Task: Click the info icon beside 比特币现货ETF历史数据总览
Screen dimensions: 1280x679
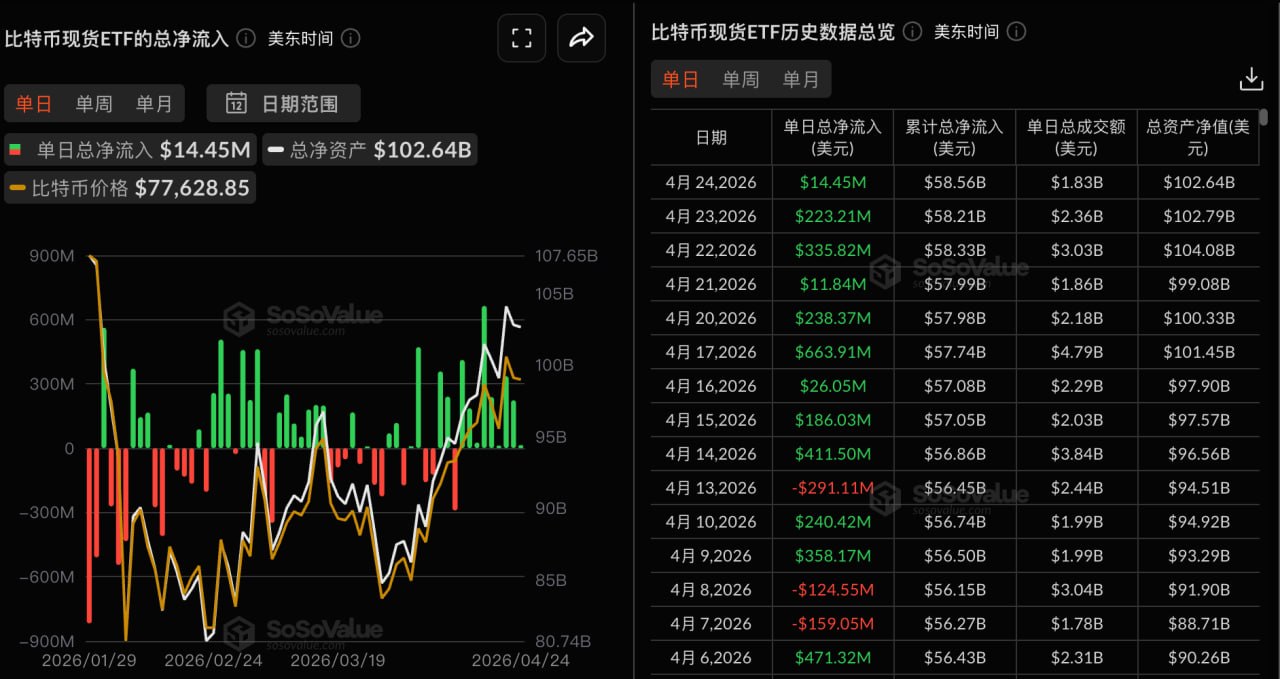Action: (910, 31)
